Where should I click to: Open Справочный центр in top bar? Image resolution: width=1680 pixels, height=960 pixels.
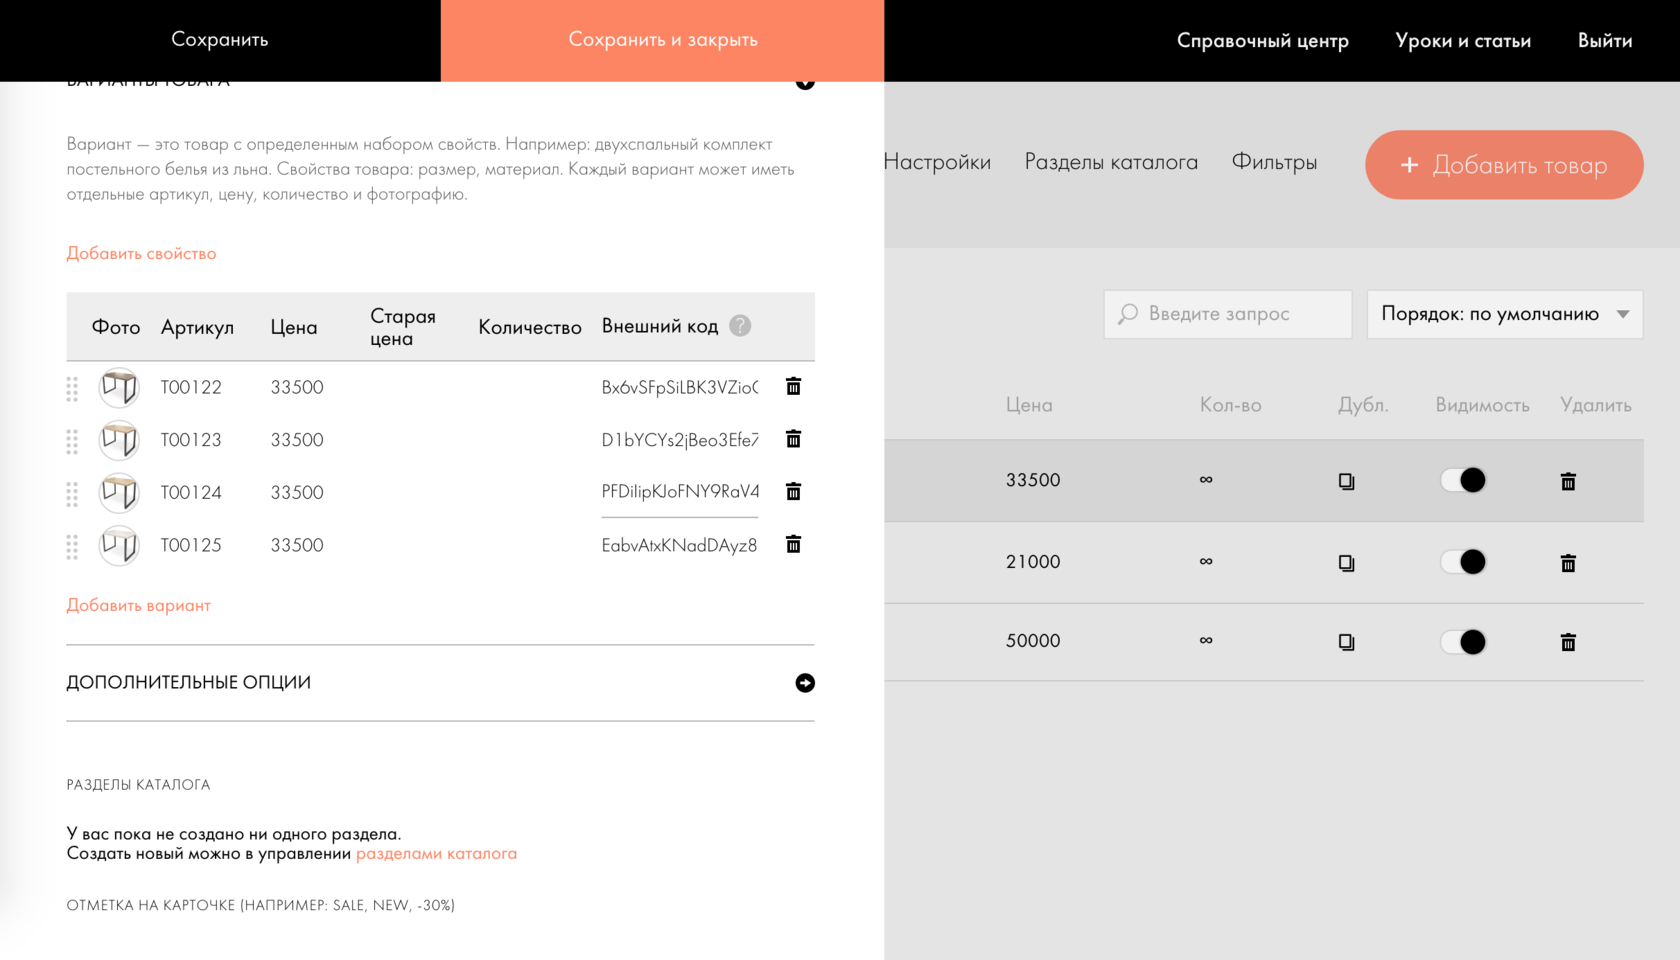(1262, 41)
